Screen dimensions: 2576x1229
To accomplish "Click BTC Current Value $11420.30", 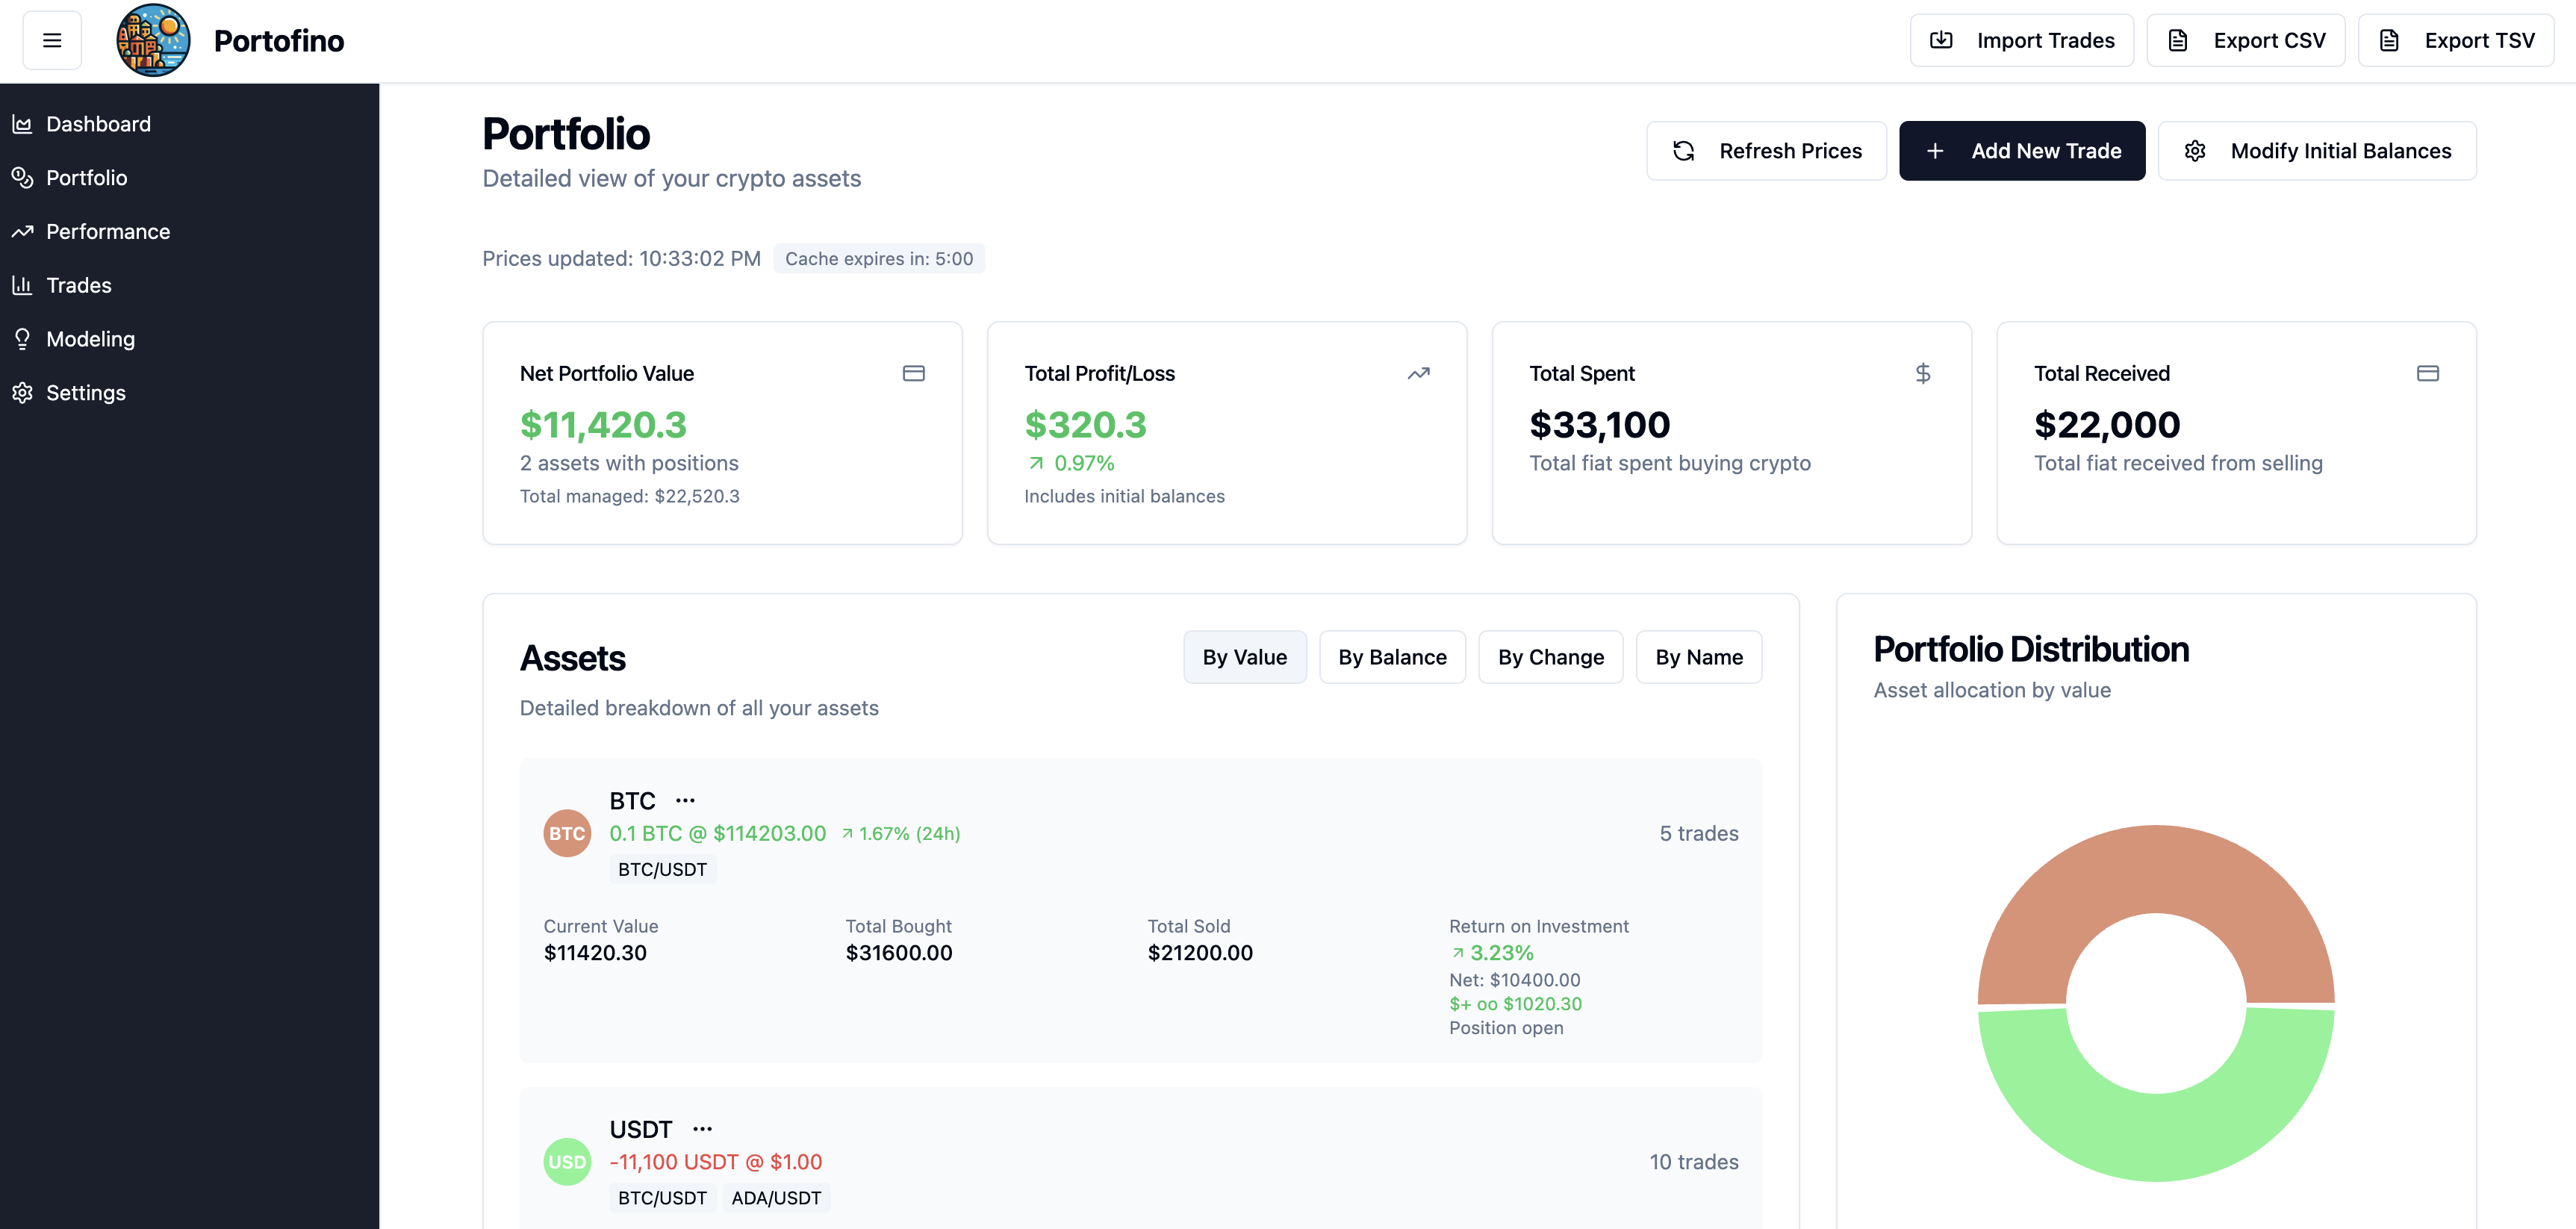I will [x=595, y=953].
